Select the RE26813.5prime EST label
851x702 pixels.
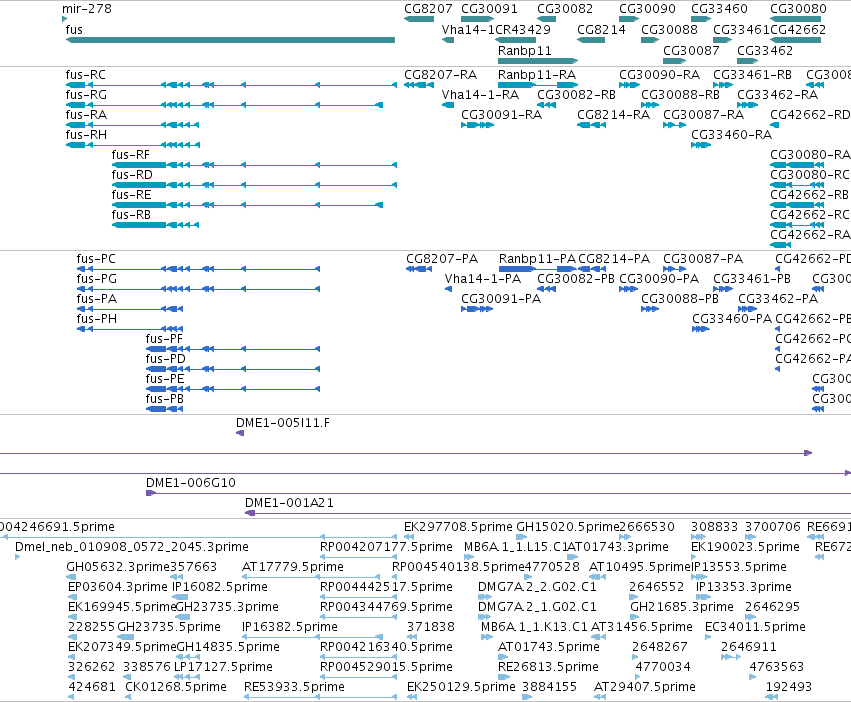pyautogui.click(x=549, y=667)
